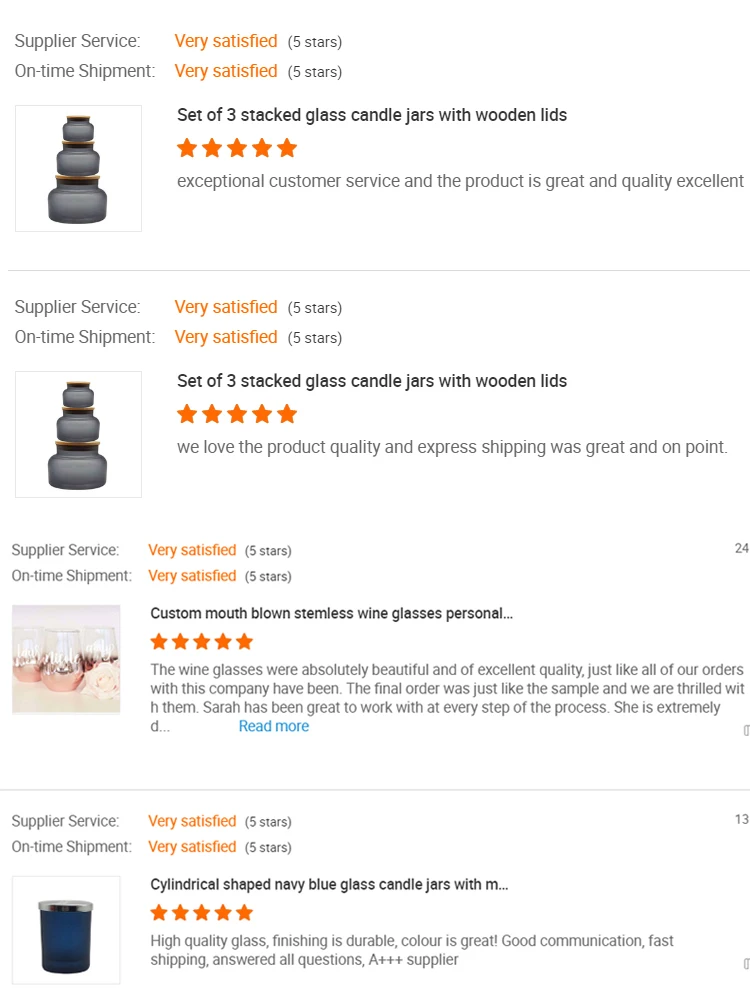Screen dimensions: 750x1000
Task: Open 'Custom mouth blown stemless wine glasses' title
Action: pyautogui.click(x=331, y=613)
